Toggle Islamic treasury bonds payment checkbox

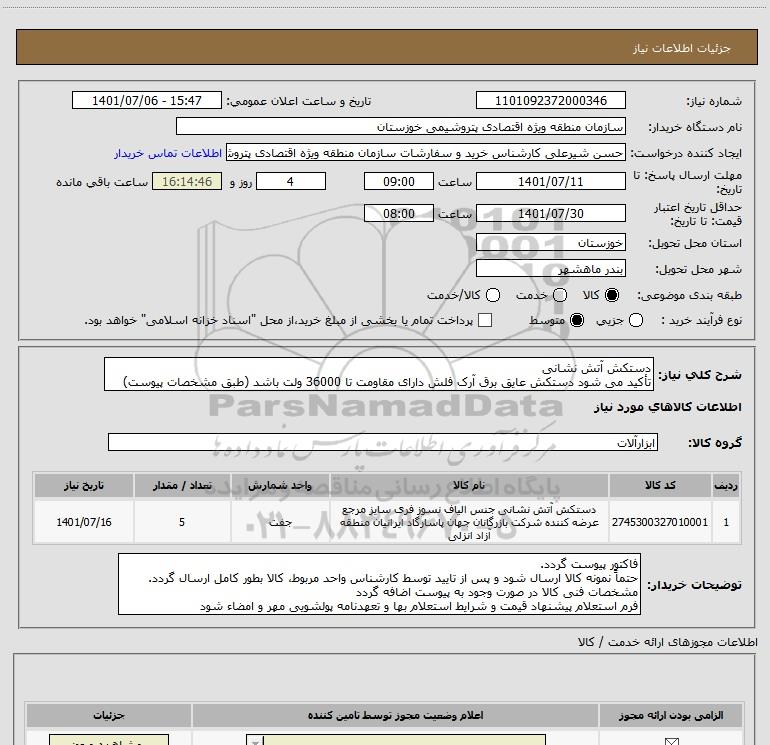coord(485,320)
